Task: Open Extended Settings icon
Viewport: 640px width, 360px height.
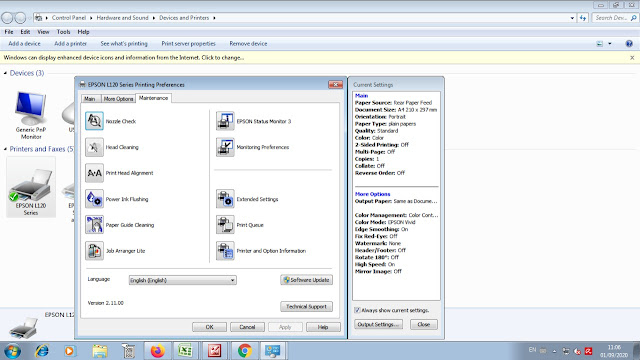Action: point(225,199)
